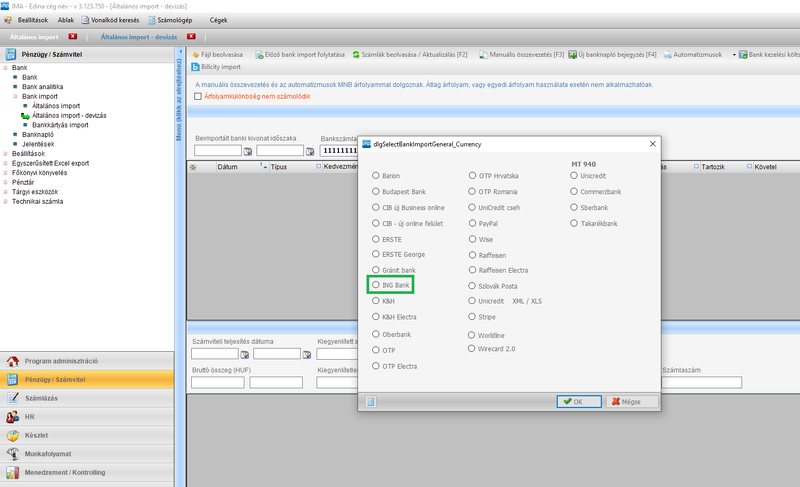Expand the Tárgyi eszközök node
800x487 pixels.
pyautogui.click(x=5, y=192)
